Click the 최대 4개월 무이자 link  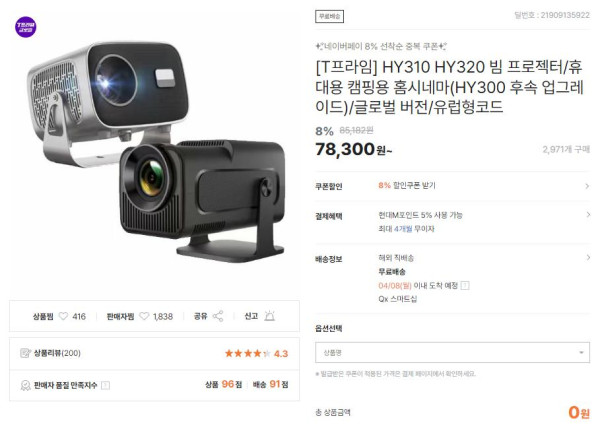(x=406, y=229)
